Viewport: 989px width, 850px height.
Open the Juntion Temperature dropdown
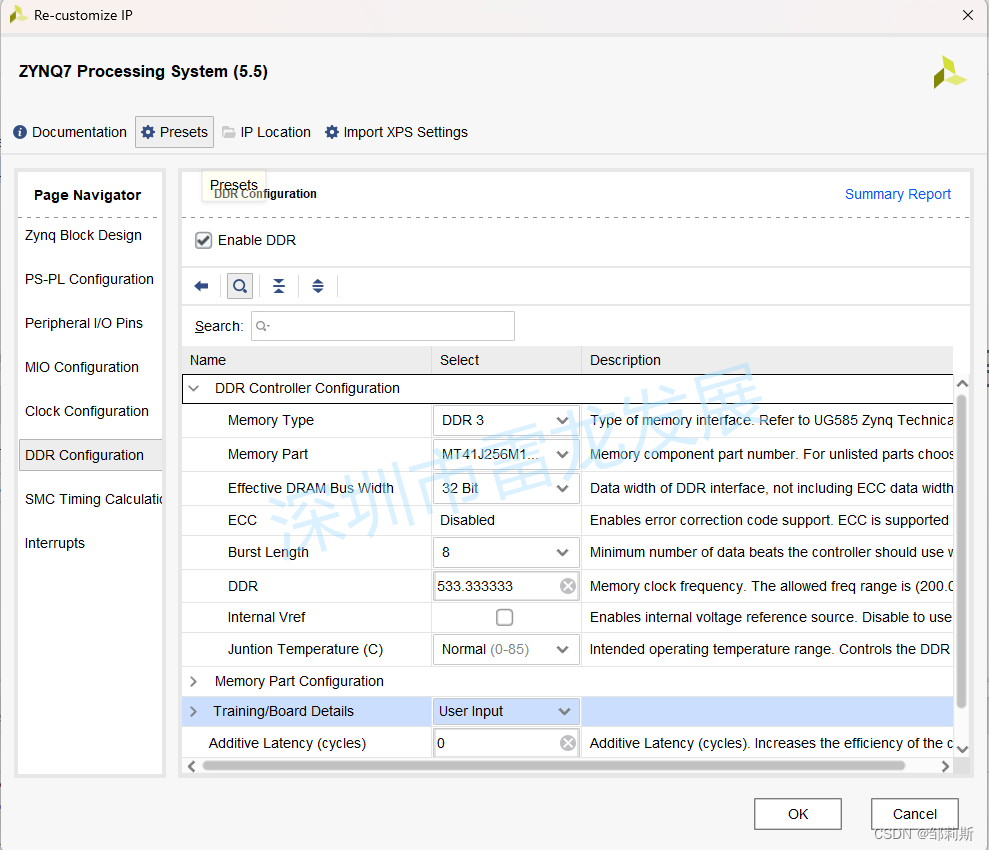coord(506,649)
